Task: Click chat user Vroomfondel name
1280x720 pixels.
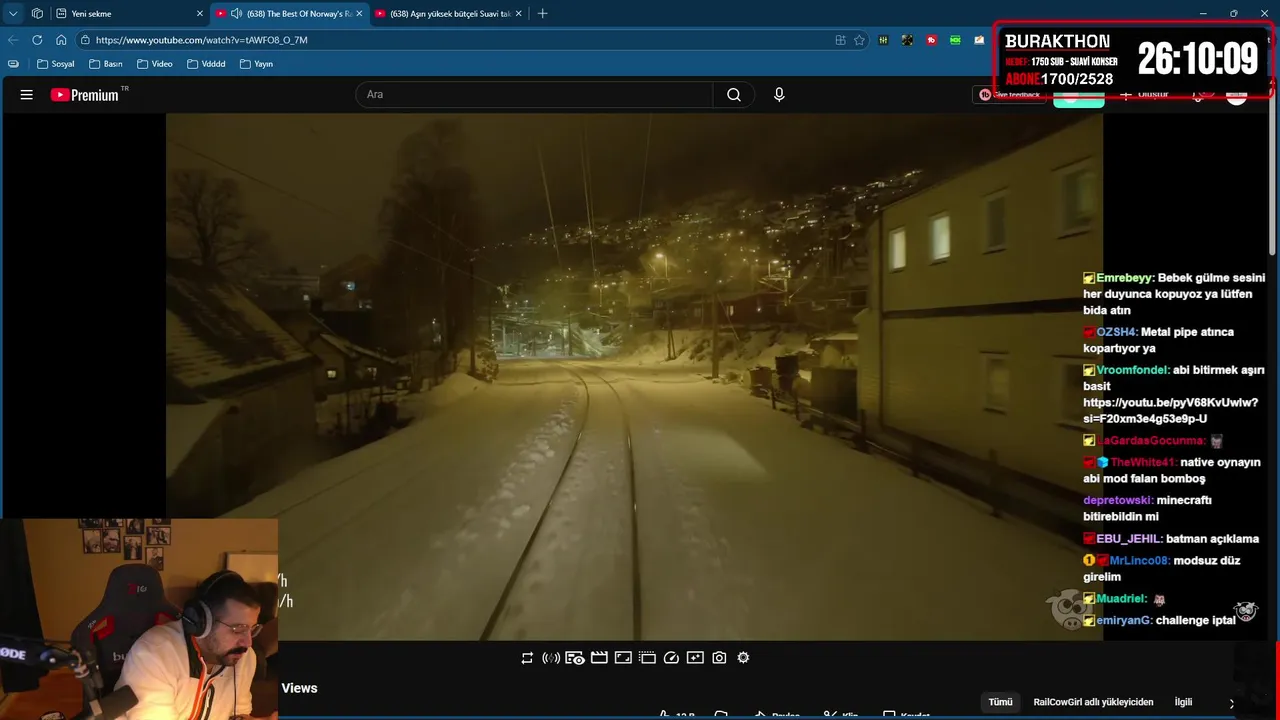Action: point(1132,370)
